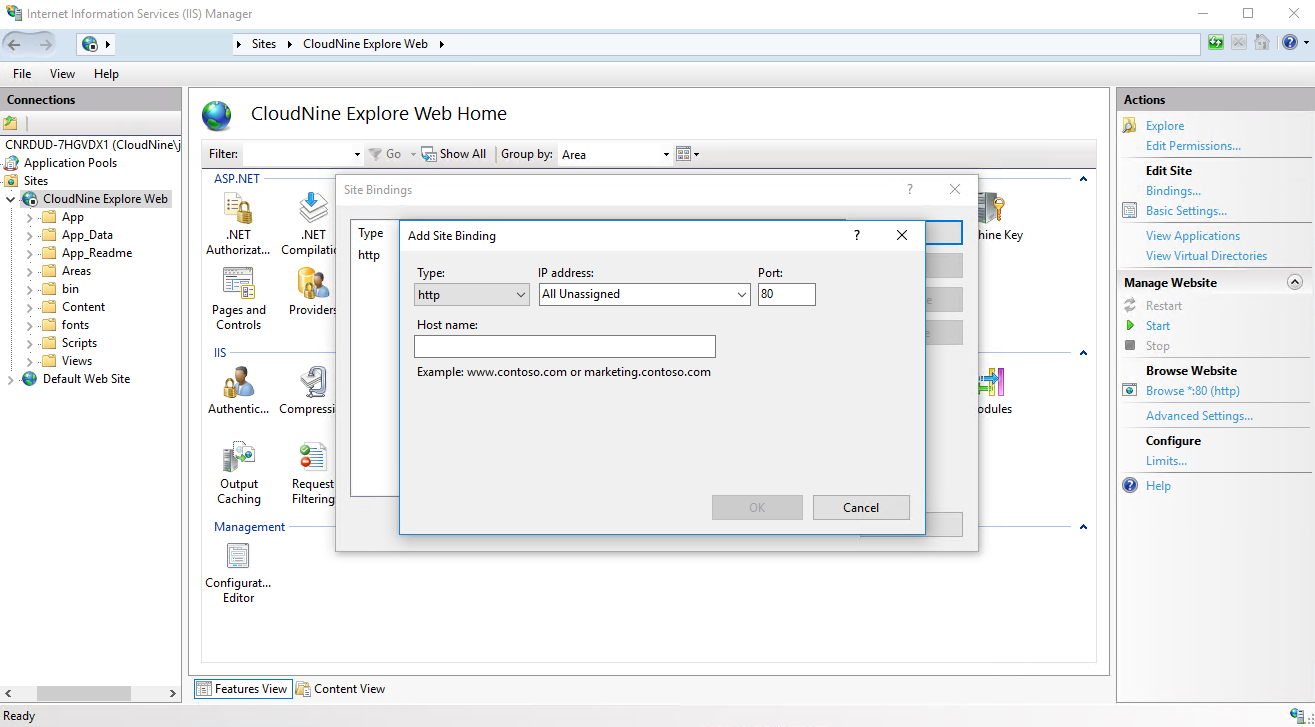Click the Filter text field
This screenshot has height=727, width=1315.
point(296,154)
